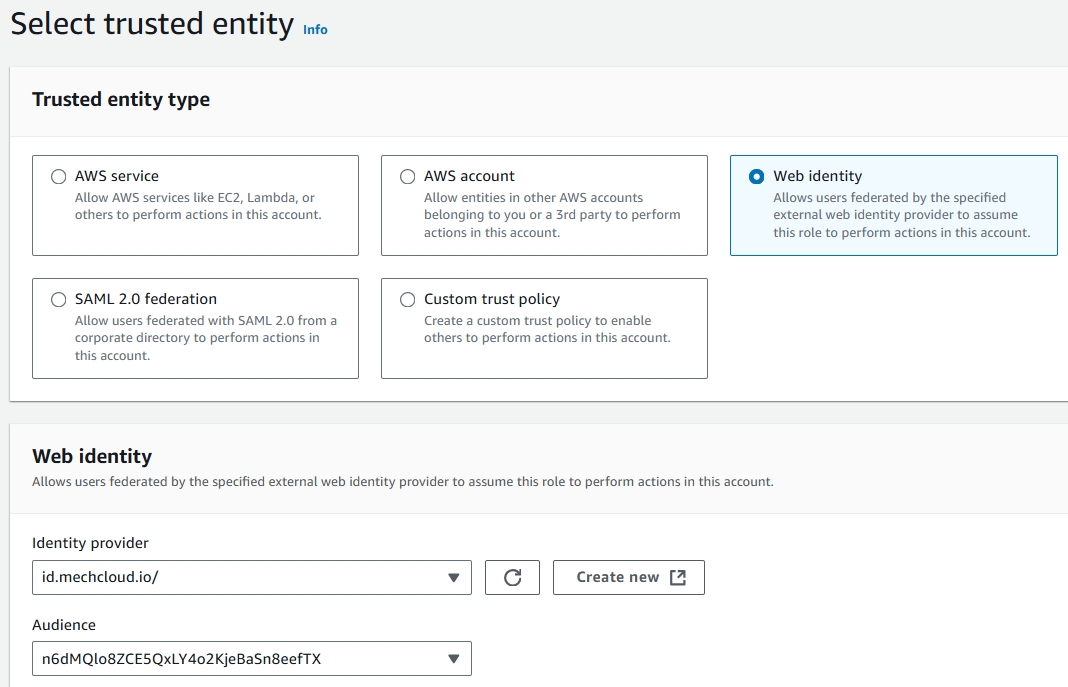
Task: Select the AWS account radio button
Action: (x=408, y=177)
